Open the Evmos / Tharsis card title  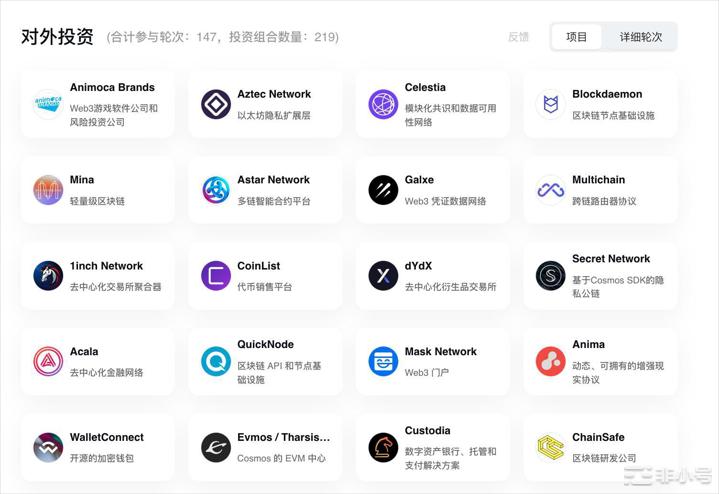click(x=283, y=438)
